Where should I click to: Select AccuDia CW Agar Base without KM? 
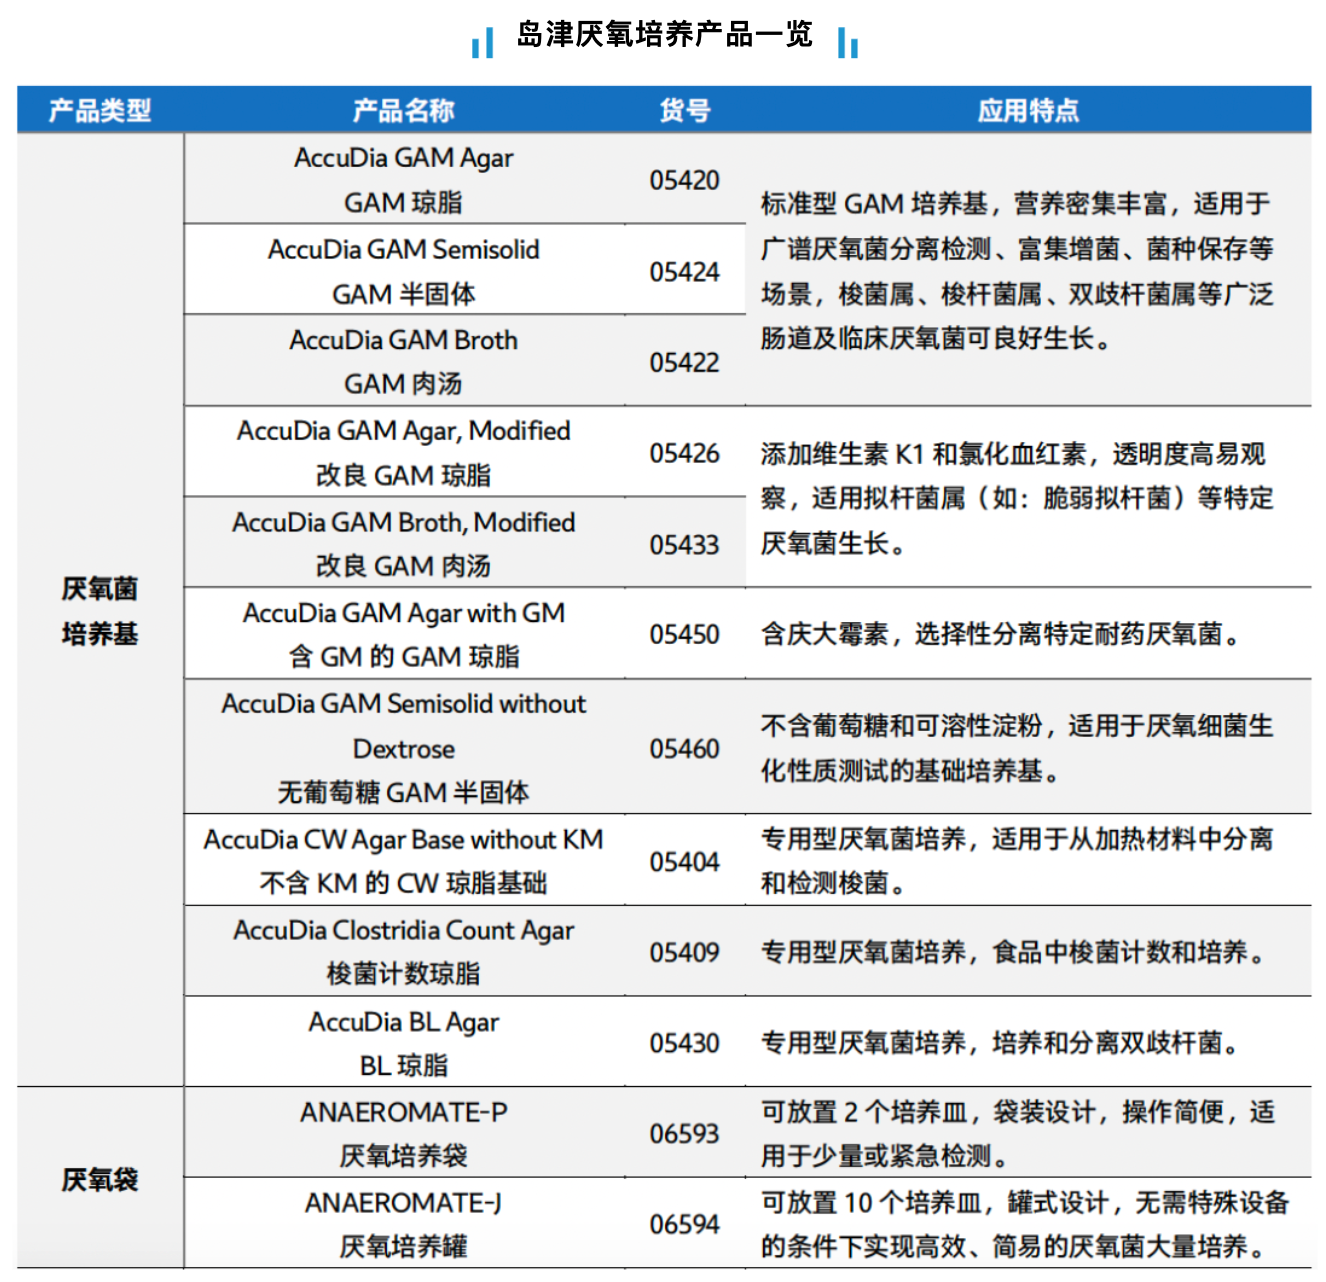click(404, 861)
